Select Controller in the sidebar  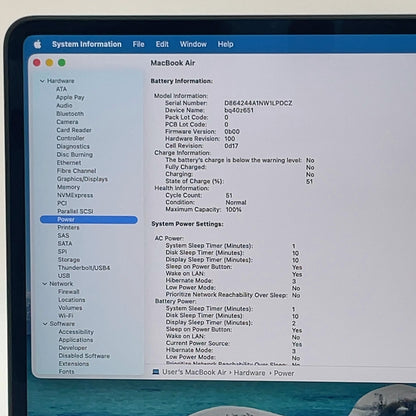[x=70, y=138]
